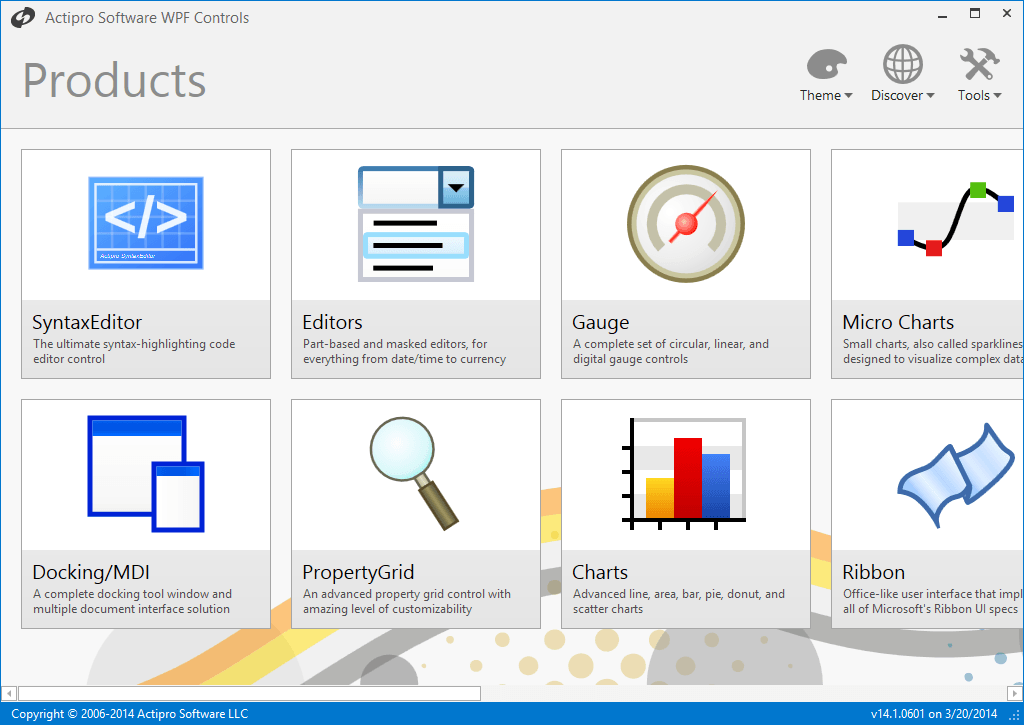Open the Editors product title
Viewport: 1024px width, 725px height.
click(332, 323)
